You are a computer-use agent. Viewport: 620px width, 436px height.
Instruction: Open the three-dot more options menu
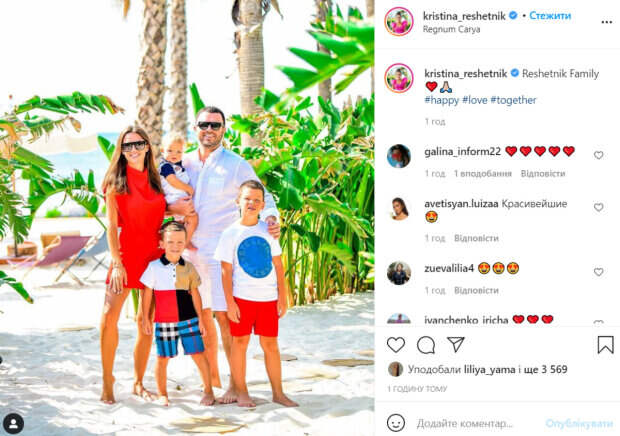pos(607,22)
